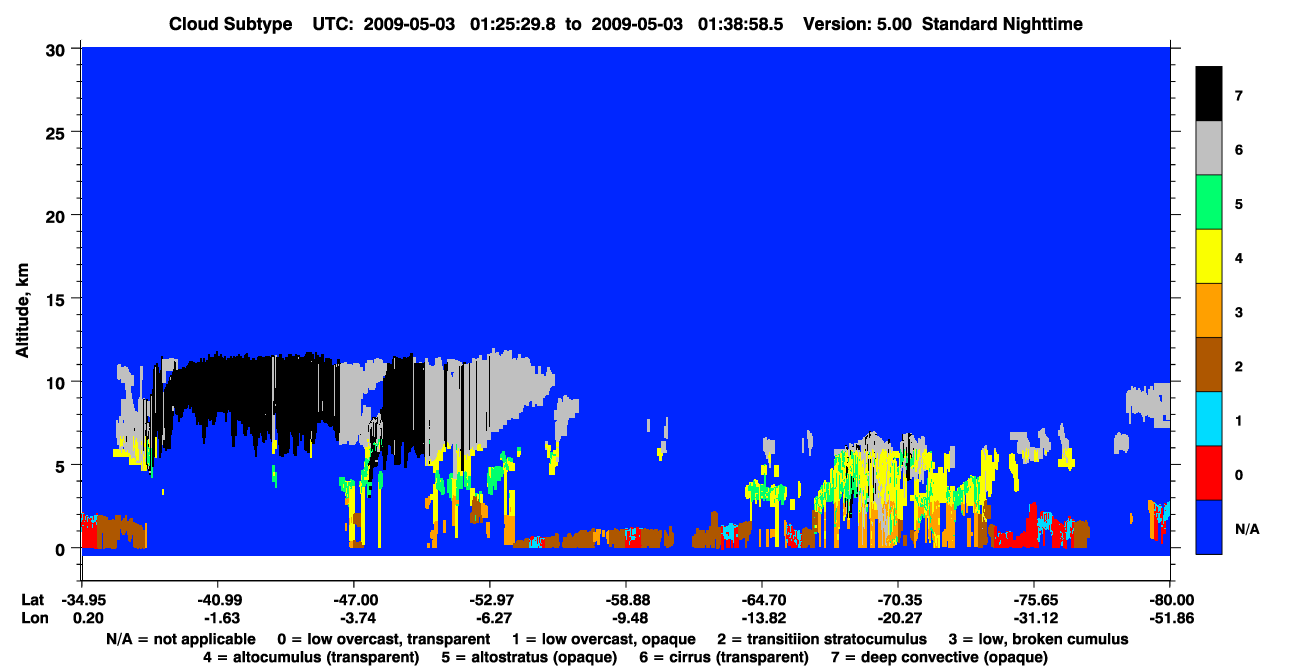Click the orange swatch labeled 3

pyautogui.click(x=1209, y=311)
